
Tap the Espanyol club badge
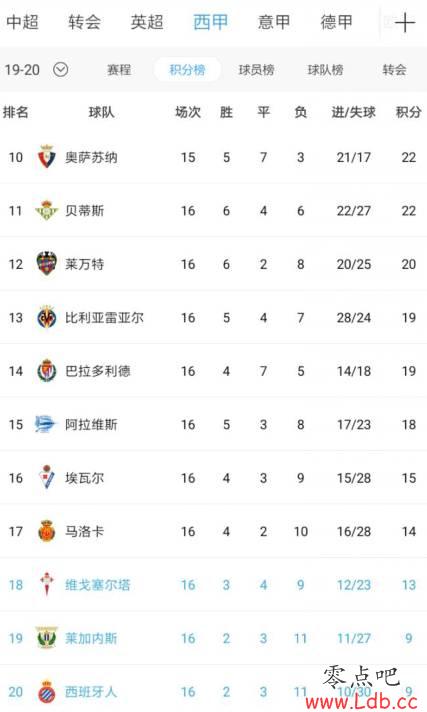[46, 691]
